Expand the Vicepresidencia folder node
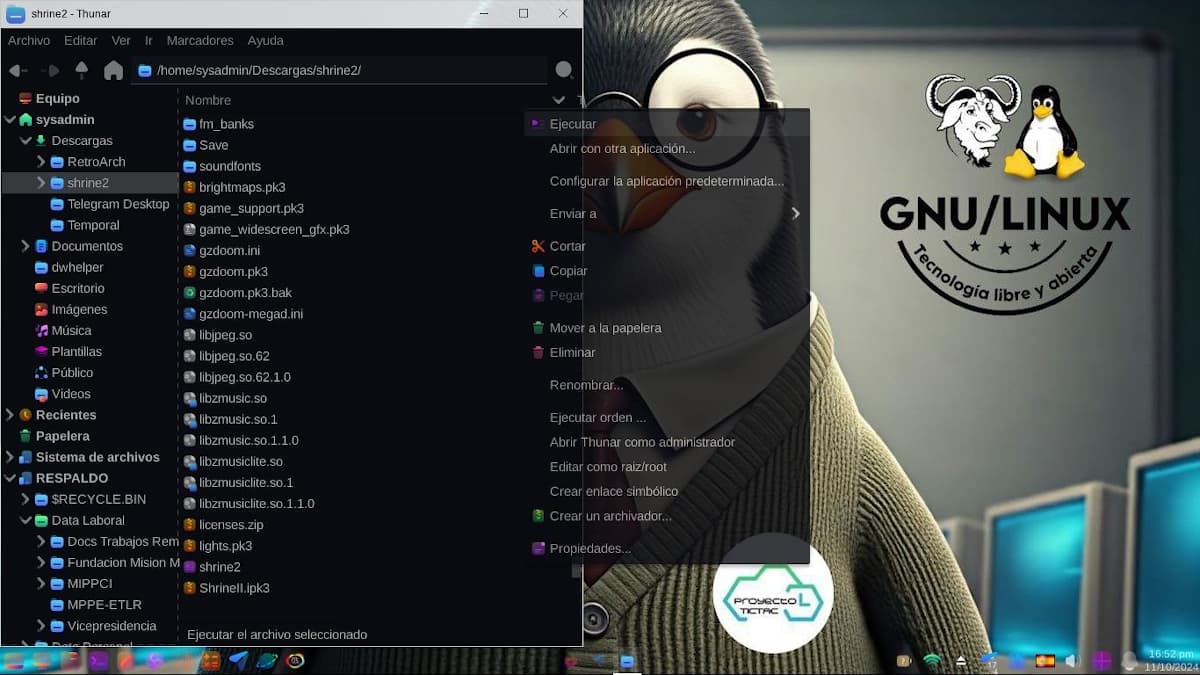Image resolution: width=1200 pixels, height=675 pixels. [x=41, y=626]
